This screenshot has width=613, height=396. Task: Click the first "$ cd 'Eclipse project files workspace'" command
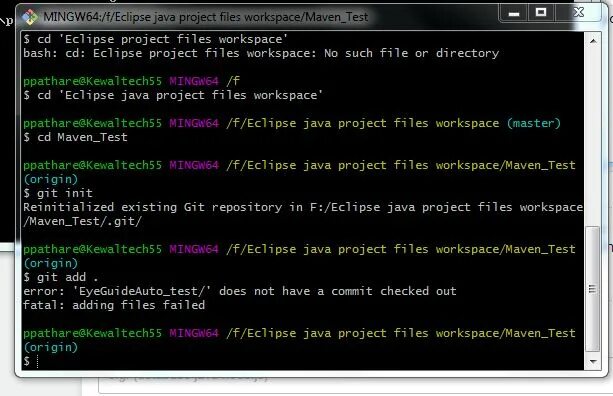pyautogui.click(x=155, y=39)
